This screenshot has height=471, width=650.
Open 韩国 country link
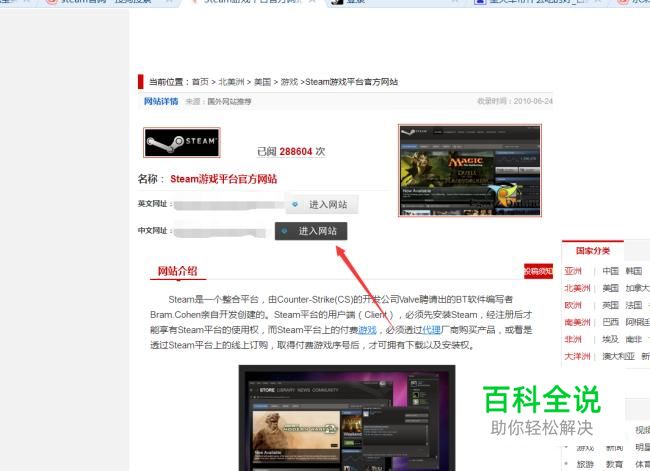point(633,271)
